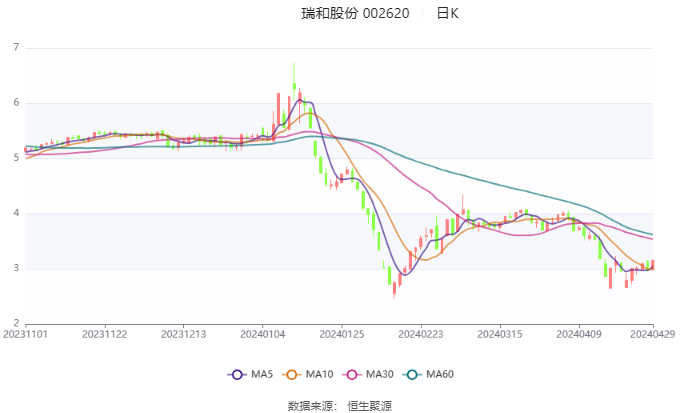The height and width of the screenshot is (413, 680).
Task: Click the 20240125 date axis label
Action: click(x=342, y=334)
